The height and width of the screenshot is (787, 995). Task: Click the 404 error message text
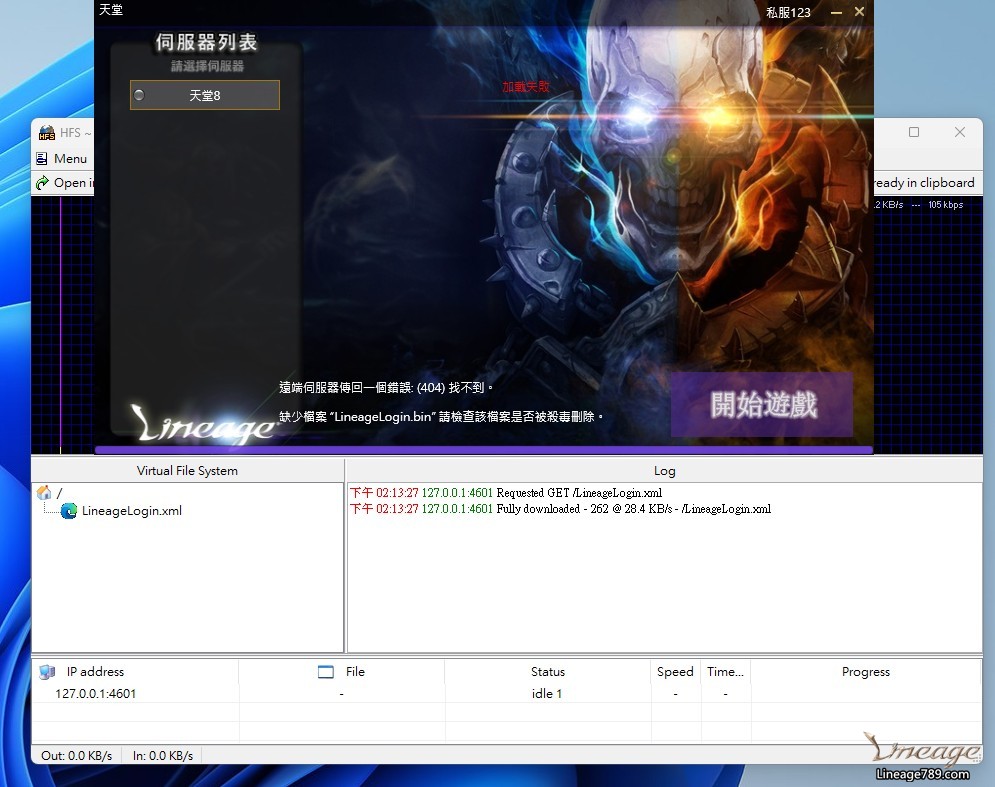point(386,387)
